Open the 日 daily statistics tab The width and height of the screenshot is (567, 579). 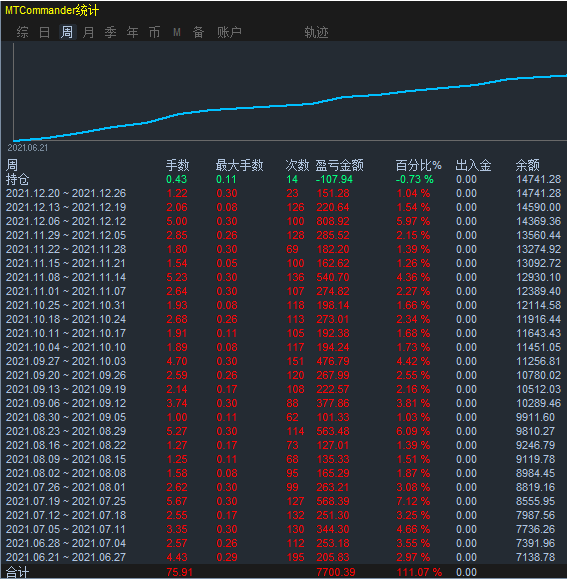[44, 32]
